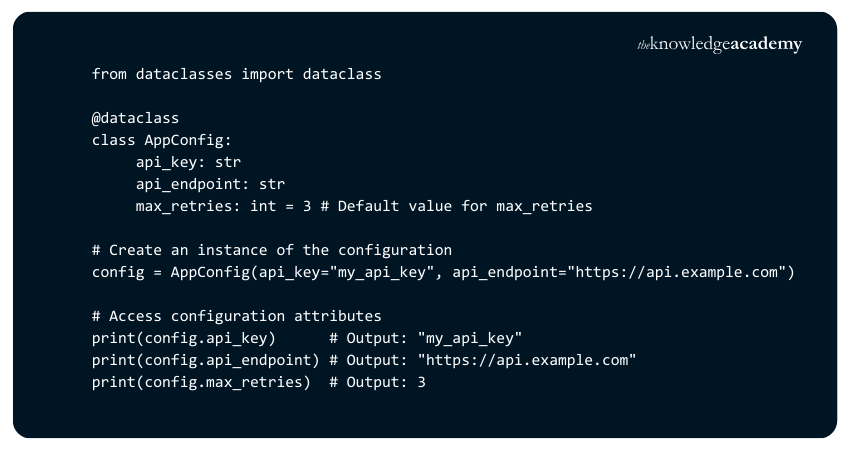Click the print(config.max_retries) statement

[201, 382]
